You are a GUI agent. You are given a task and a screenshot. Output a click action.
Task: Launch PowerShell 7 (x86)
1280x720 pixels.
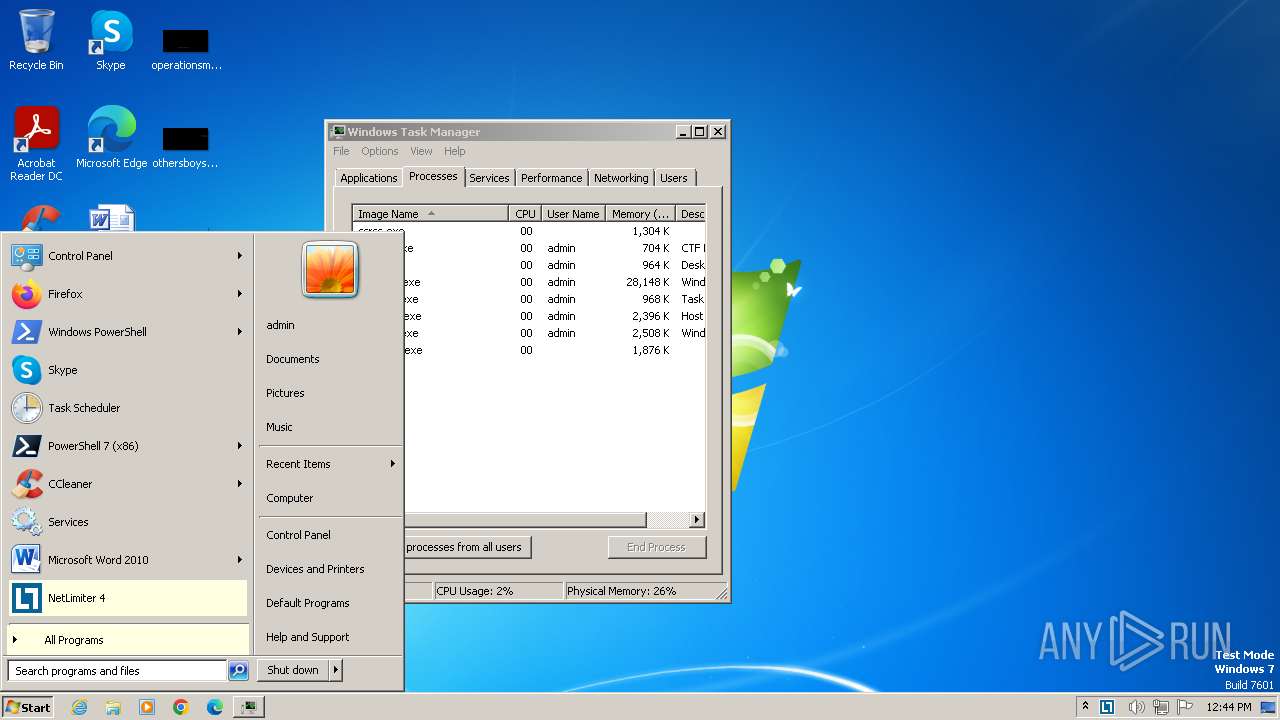coord(128,446)
